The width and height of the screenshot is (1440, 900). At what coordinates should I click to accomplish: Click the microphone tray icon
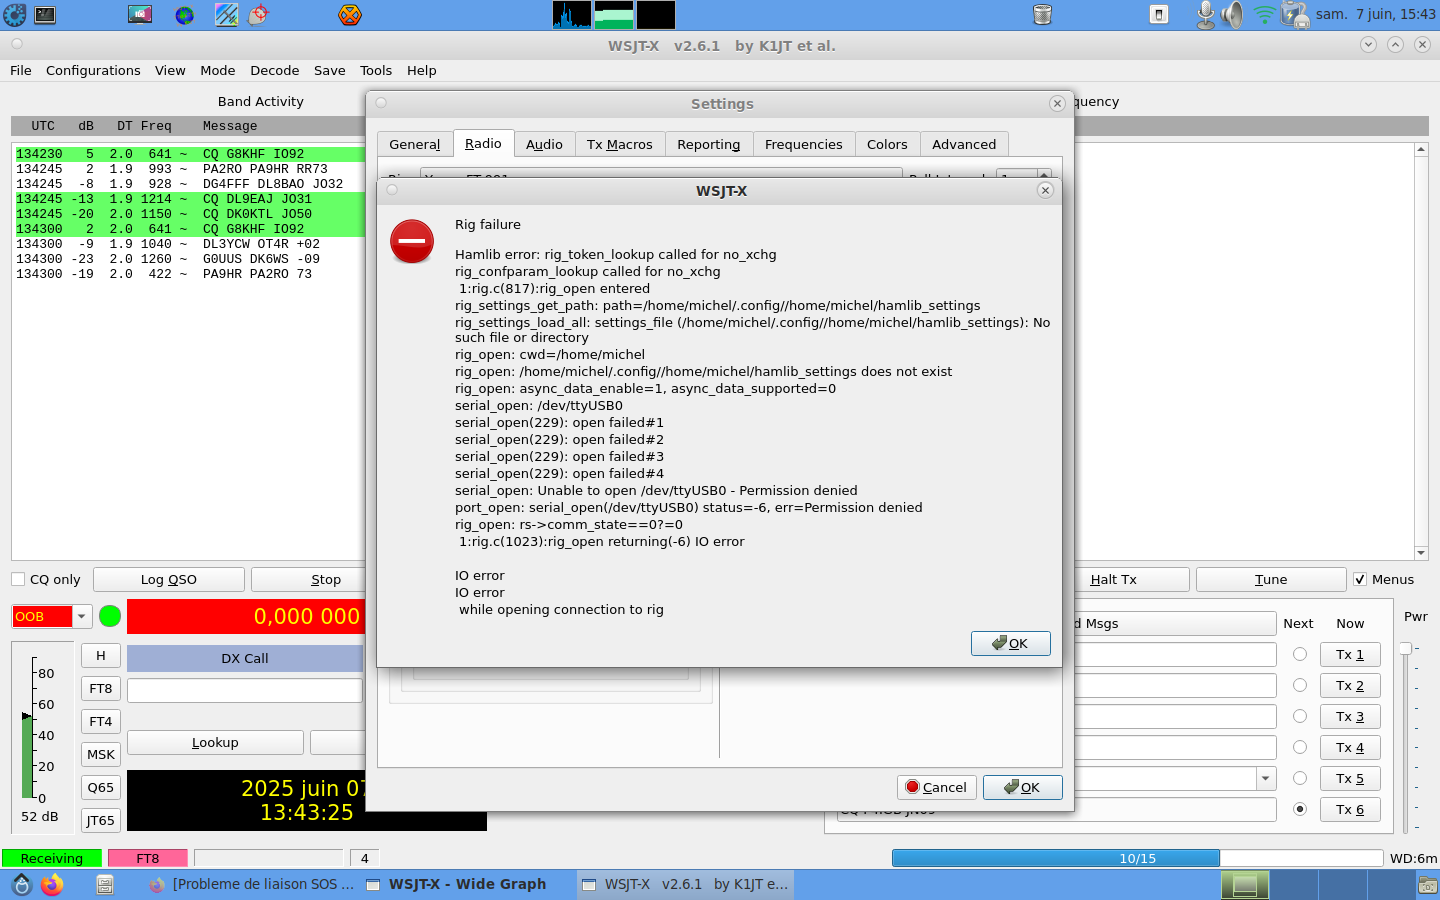coord(1206,15)
